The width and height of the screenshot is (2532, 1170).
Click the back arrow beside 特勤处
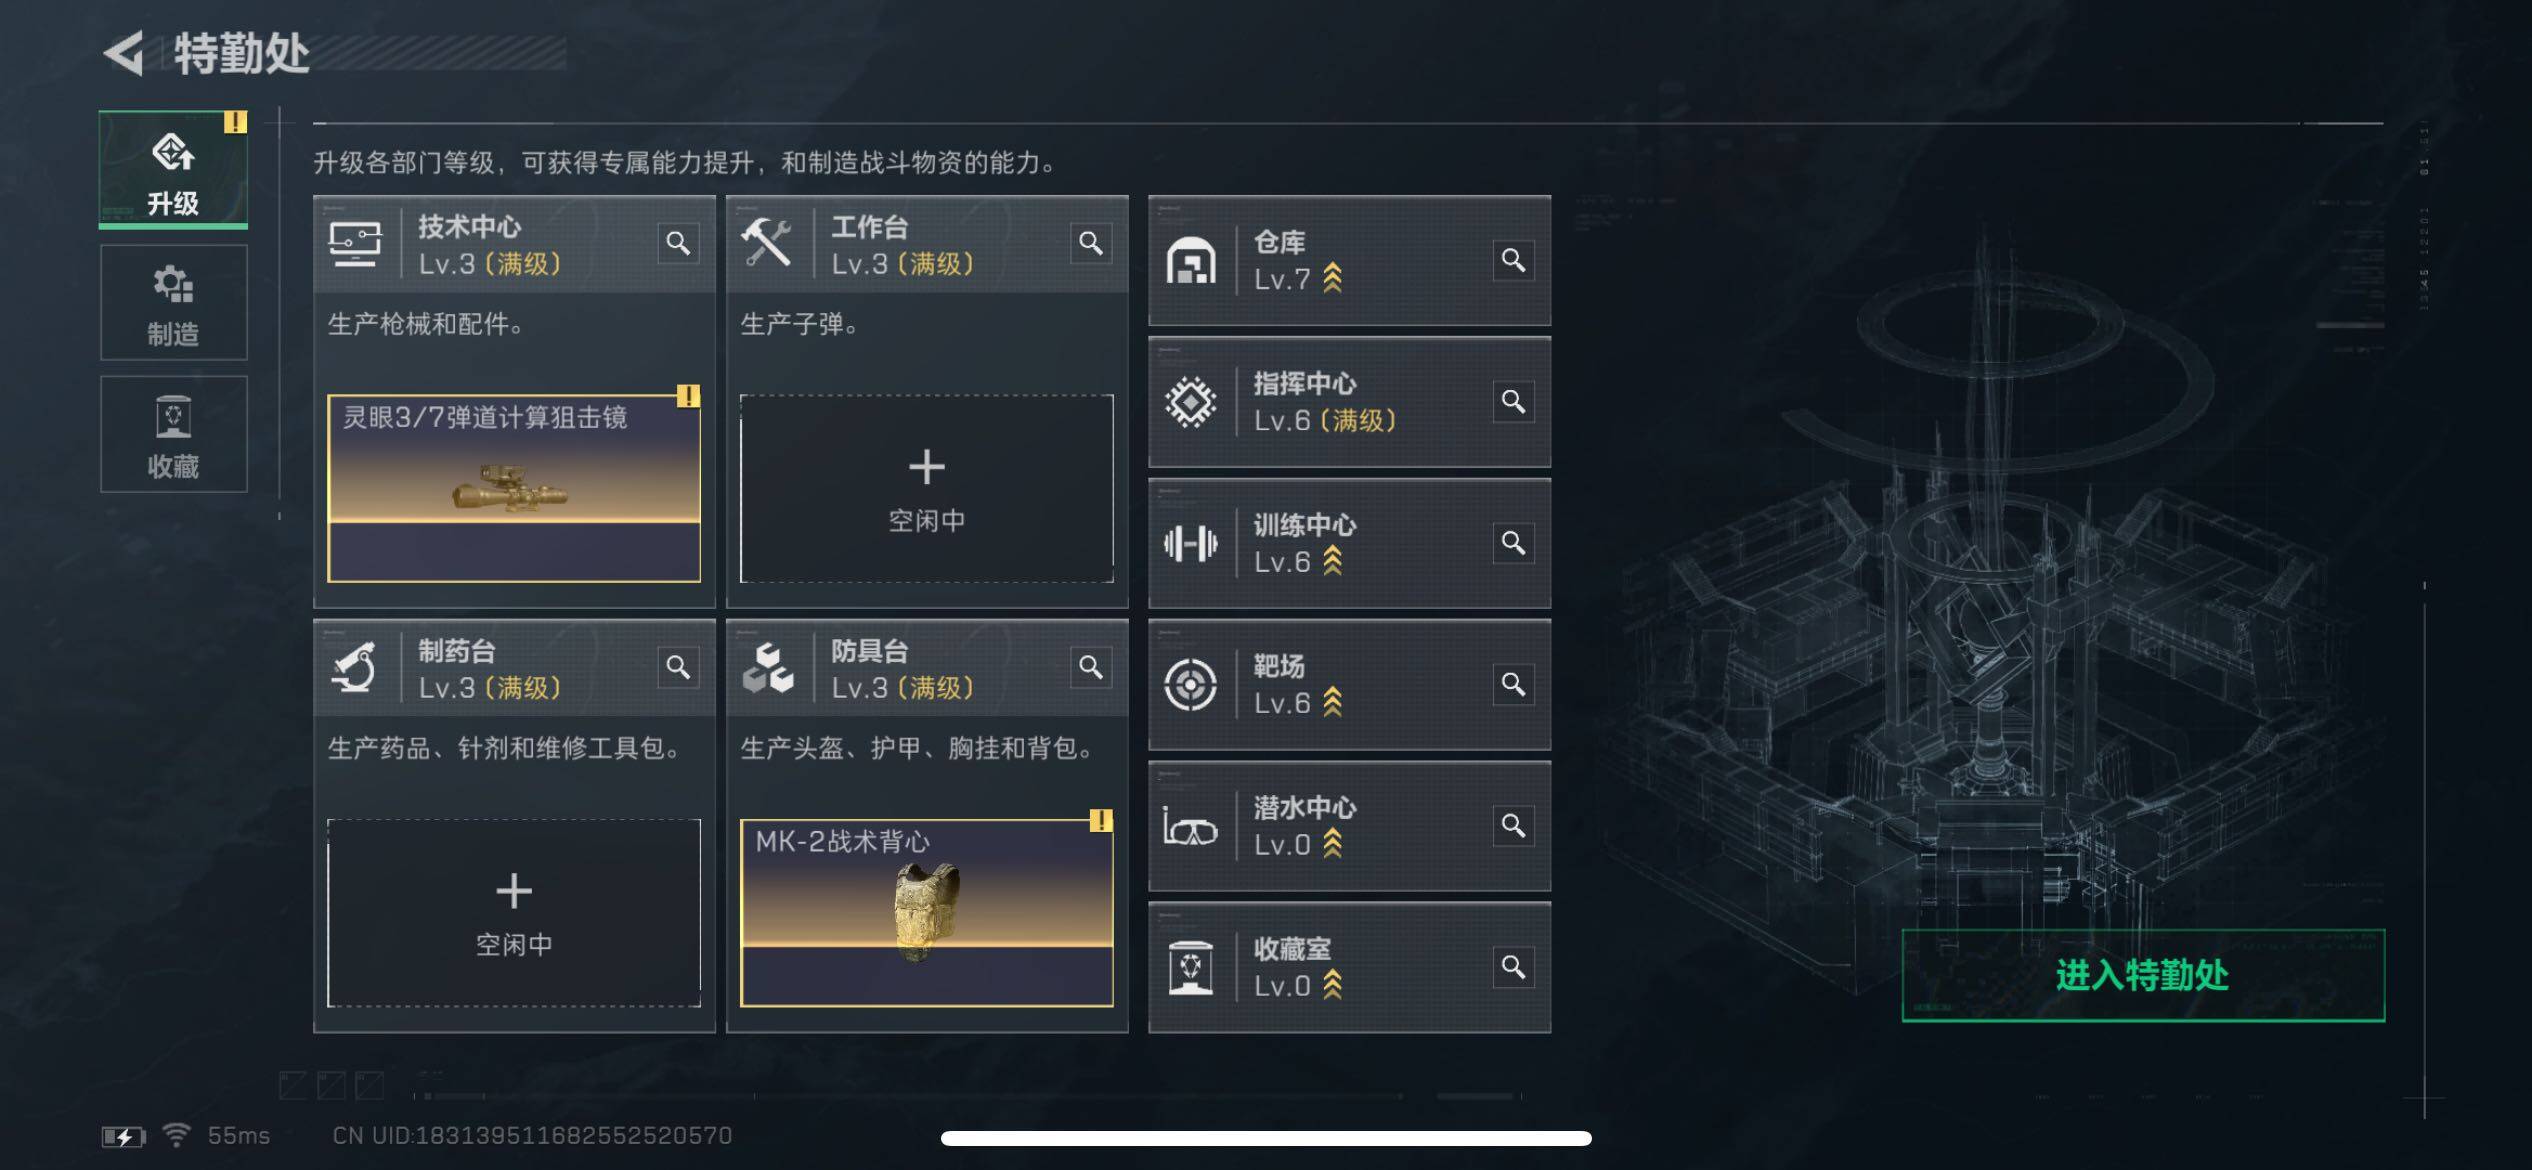point(124,53)
